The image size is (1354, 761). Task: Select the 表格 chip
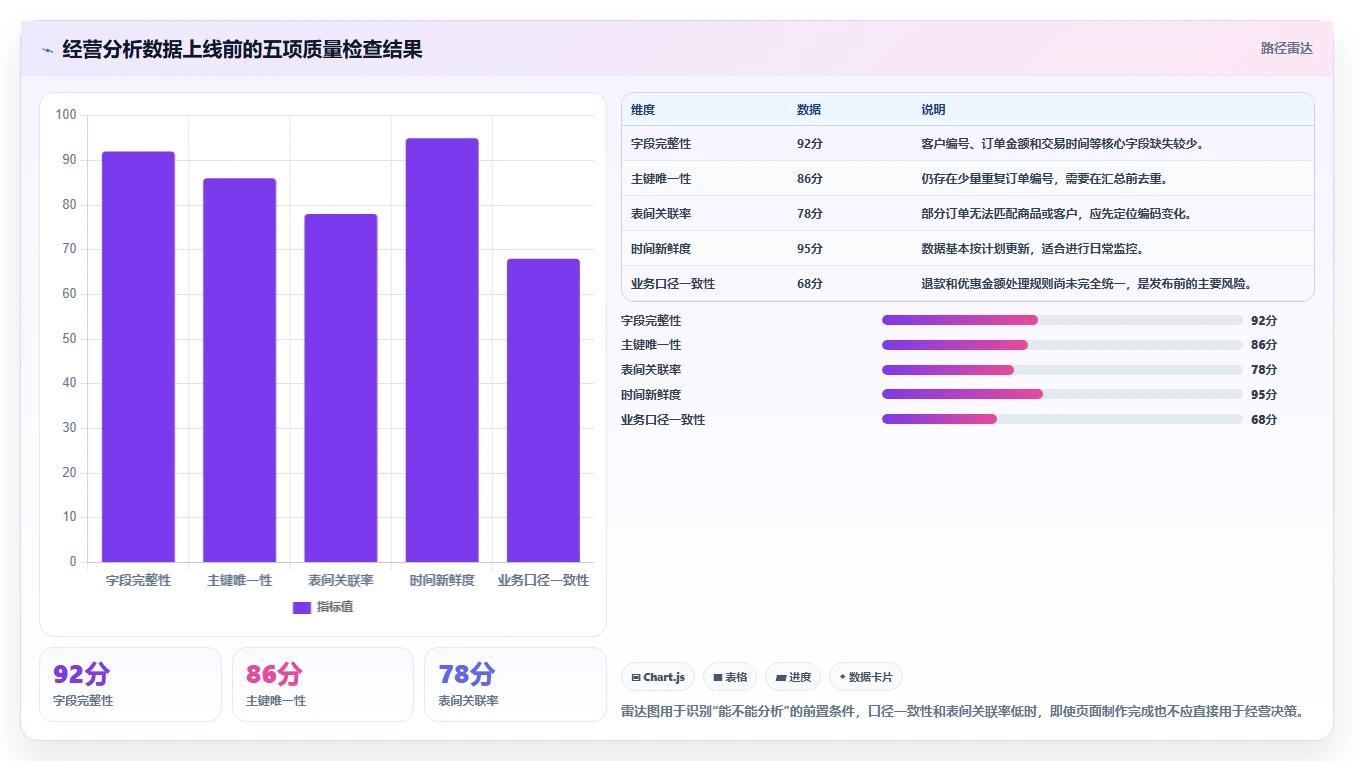(730, 677)
